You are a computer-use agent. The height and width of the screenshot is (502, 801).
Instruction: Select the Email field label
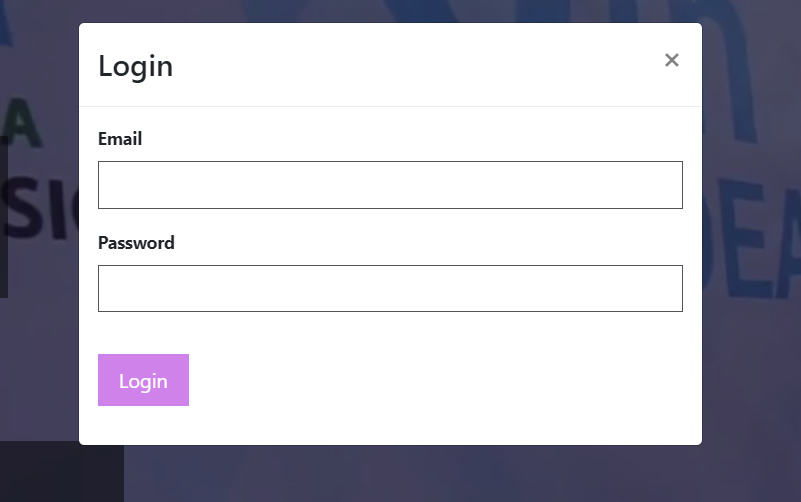[120, 139]
